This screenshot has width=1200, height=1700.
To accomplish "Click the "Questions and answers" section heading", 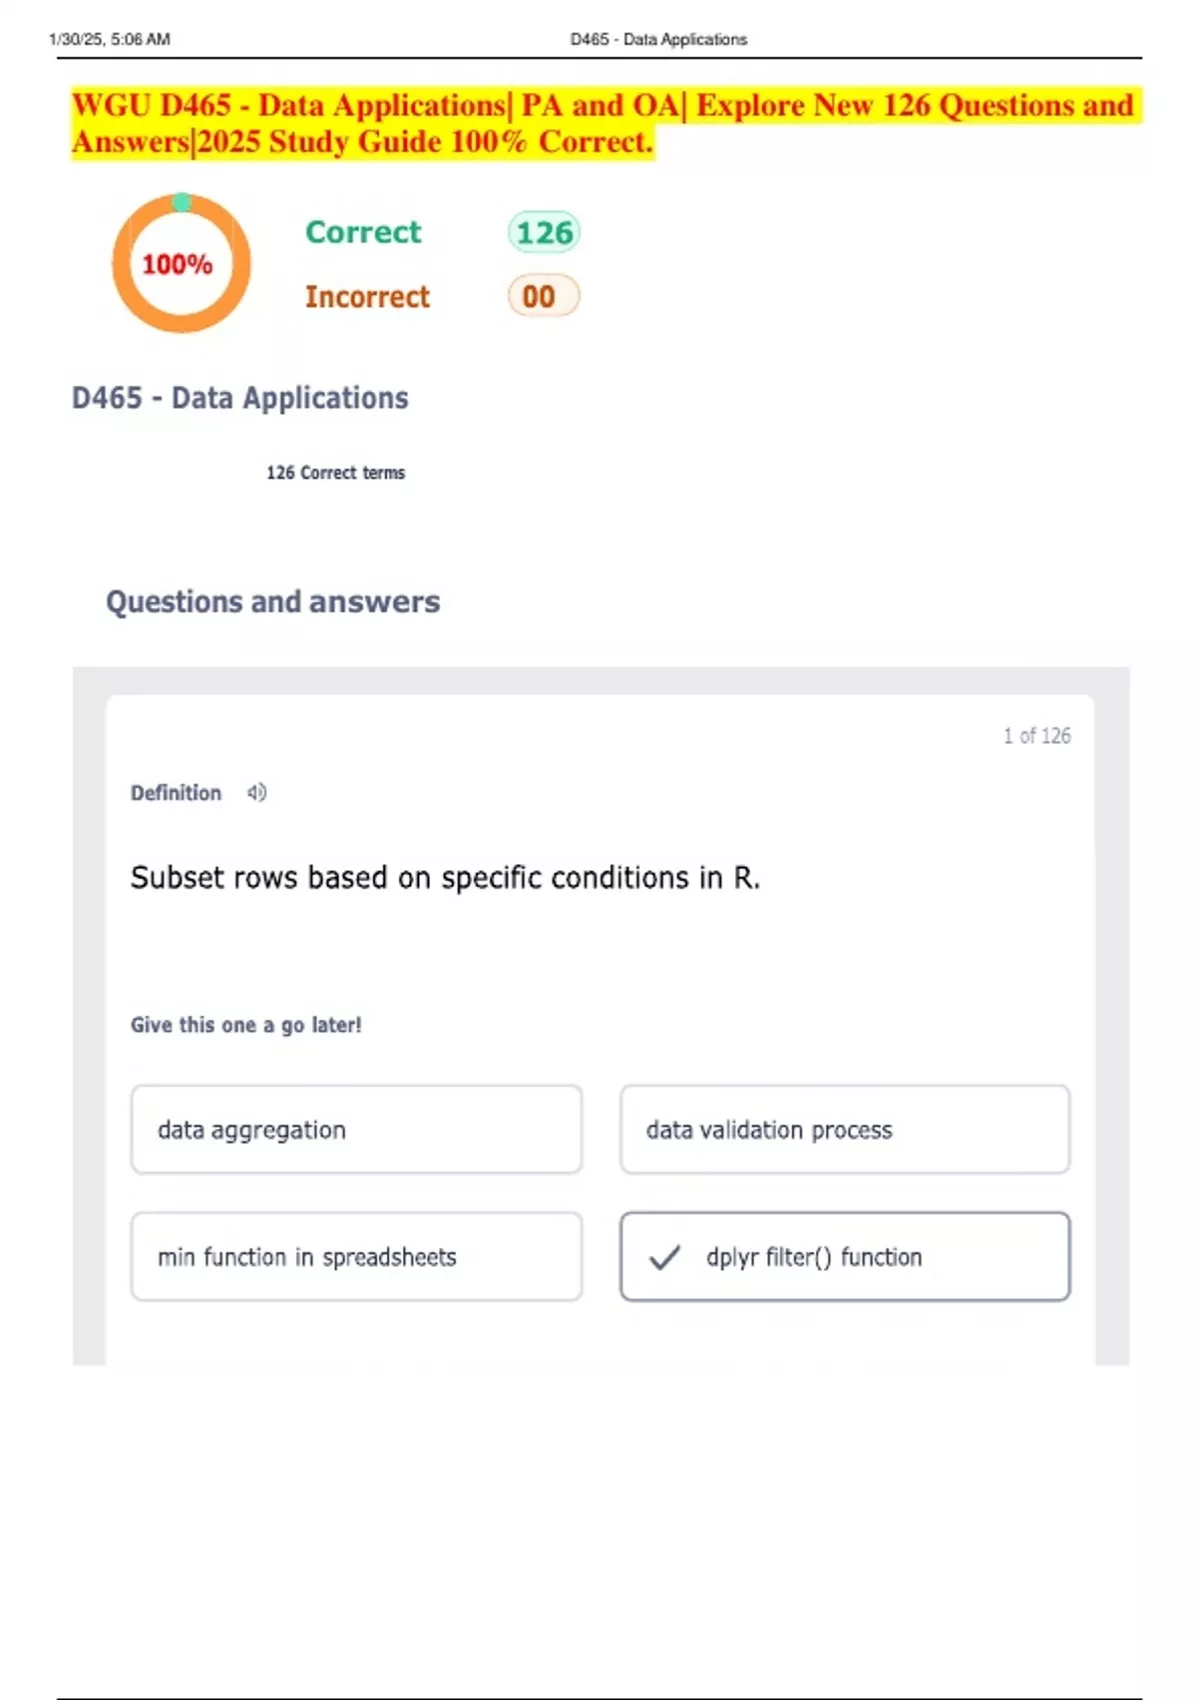I will click(273, 602).
